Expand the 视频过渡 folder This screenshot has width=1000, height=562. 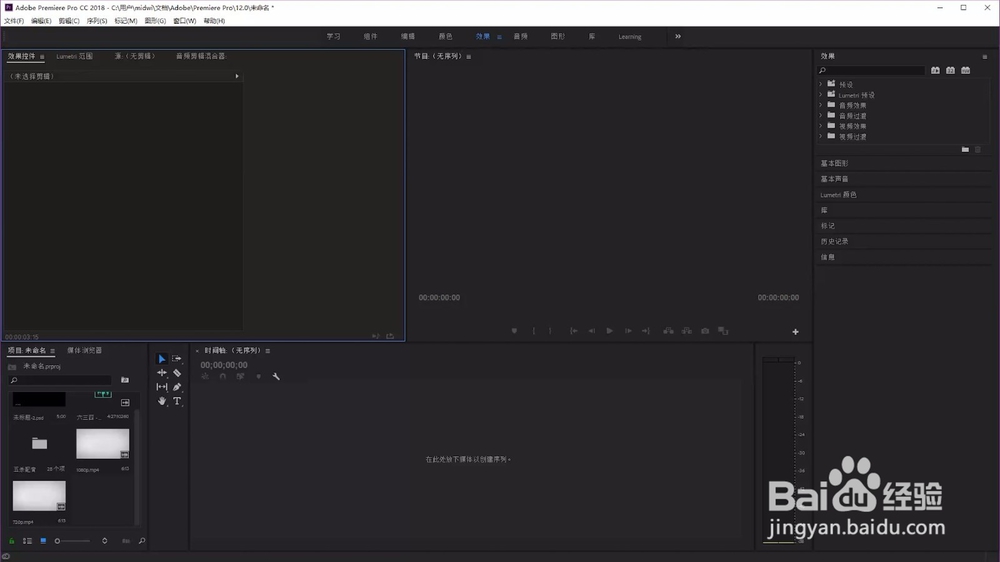click(821, 137)
